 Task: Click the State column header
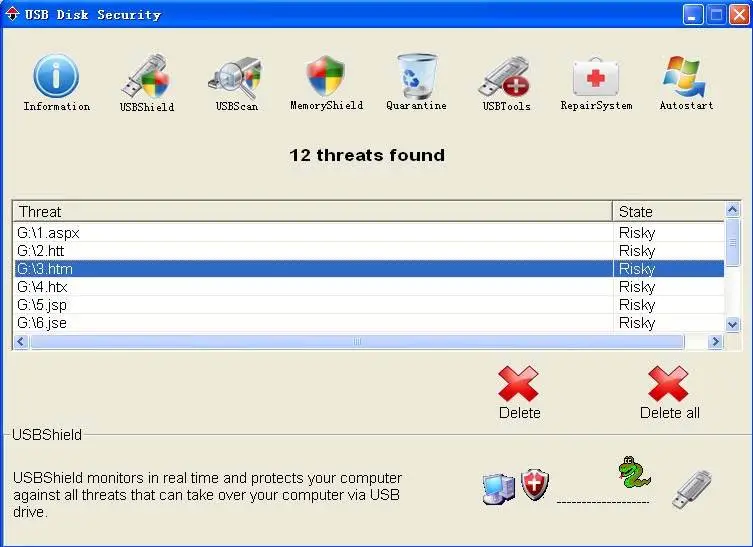click(668, 212)
